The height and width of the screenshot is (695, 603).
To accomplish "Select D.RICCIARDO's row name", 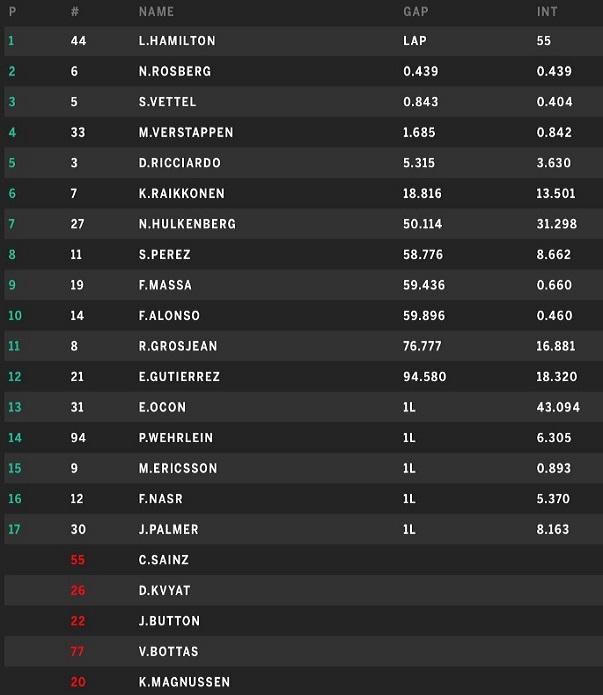I will tap(180, 163).
